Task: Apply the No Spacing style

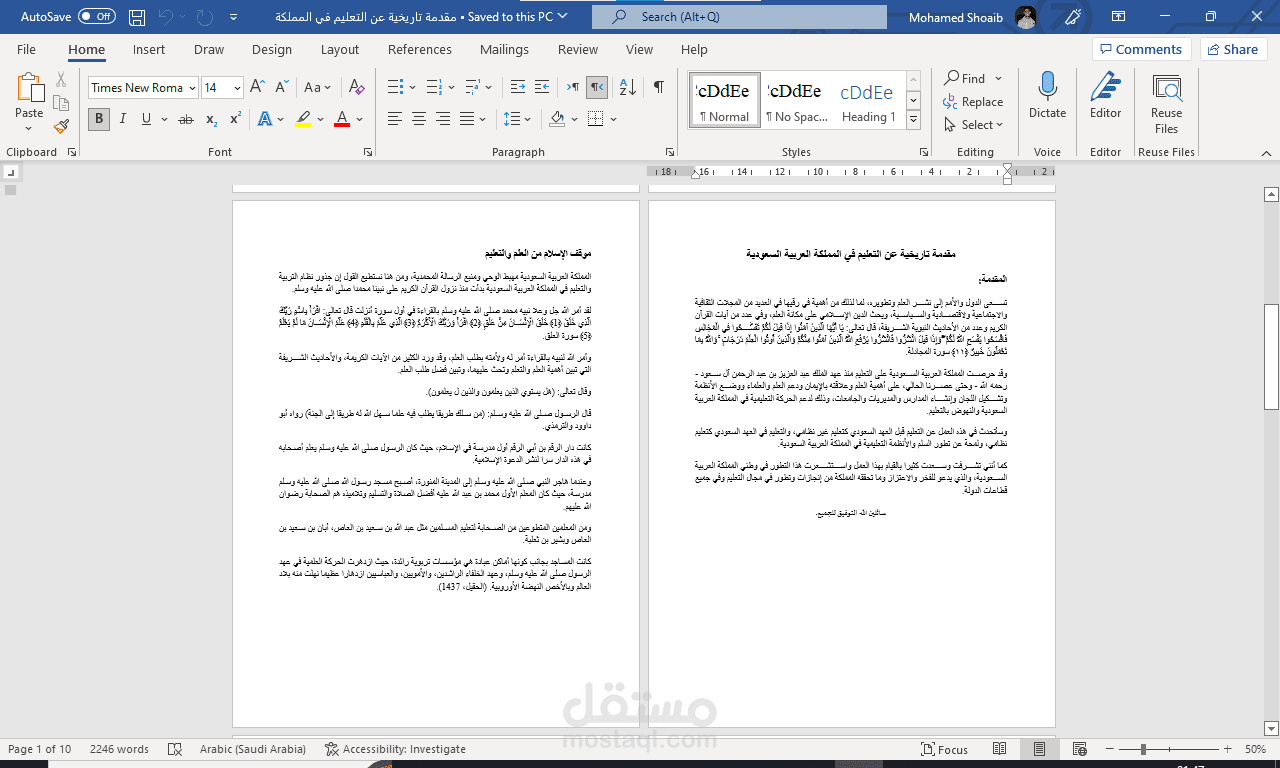Action: coord(796,100)
